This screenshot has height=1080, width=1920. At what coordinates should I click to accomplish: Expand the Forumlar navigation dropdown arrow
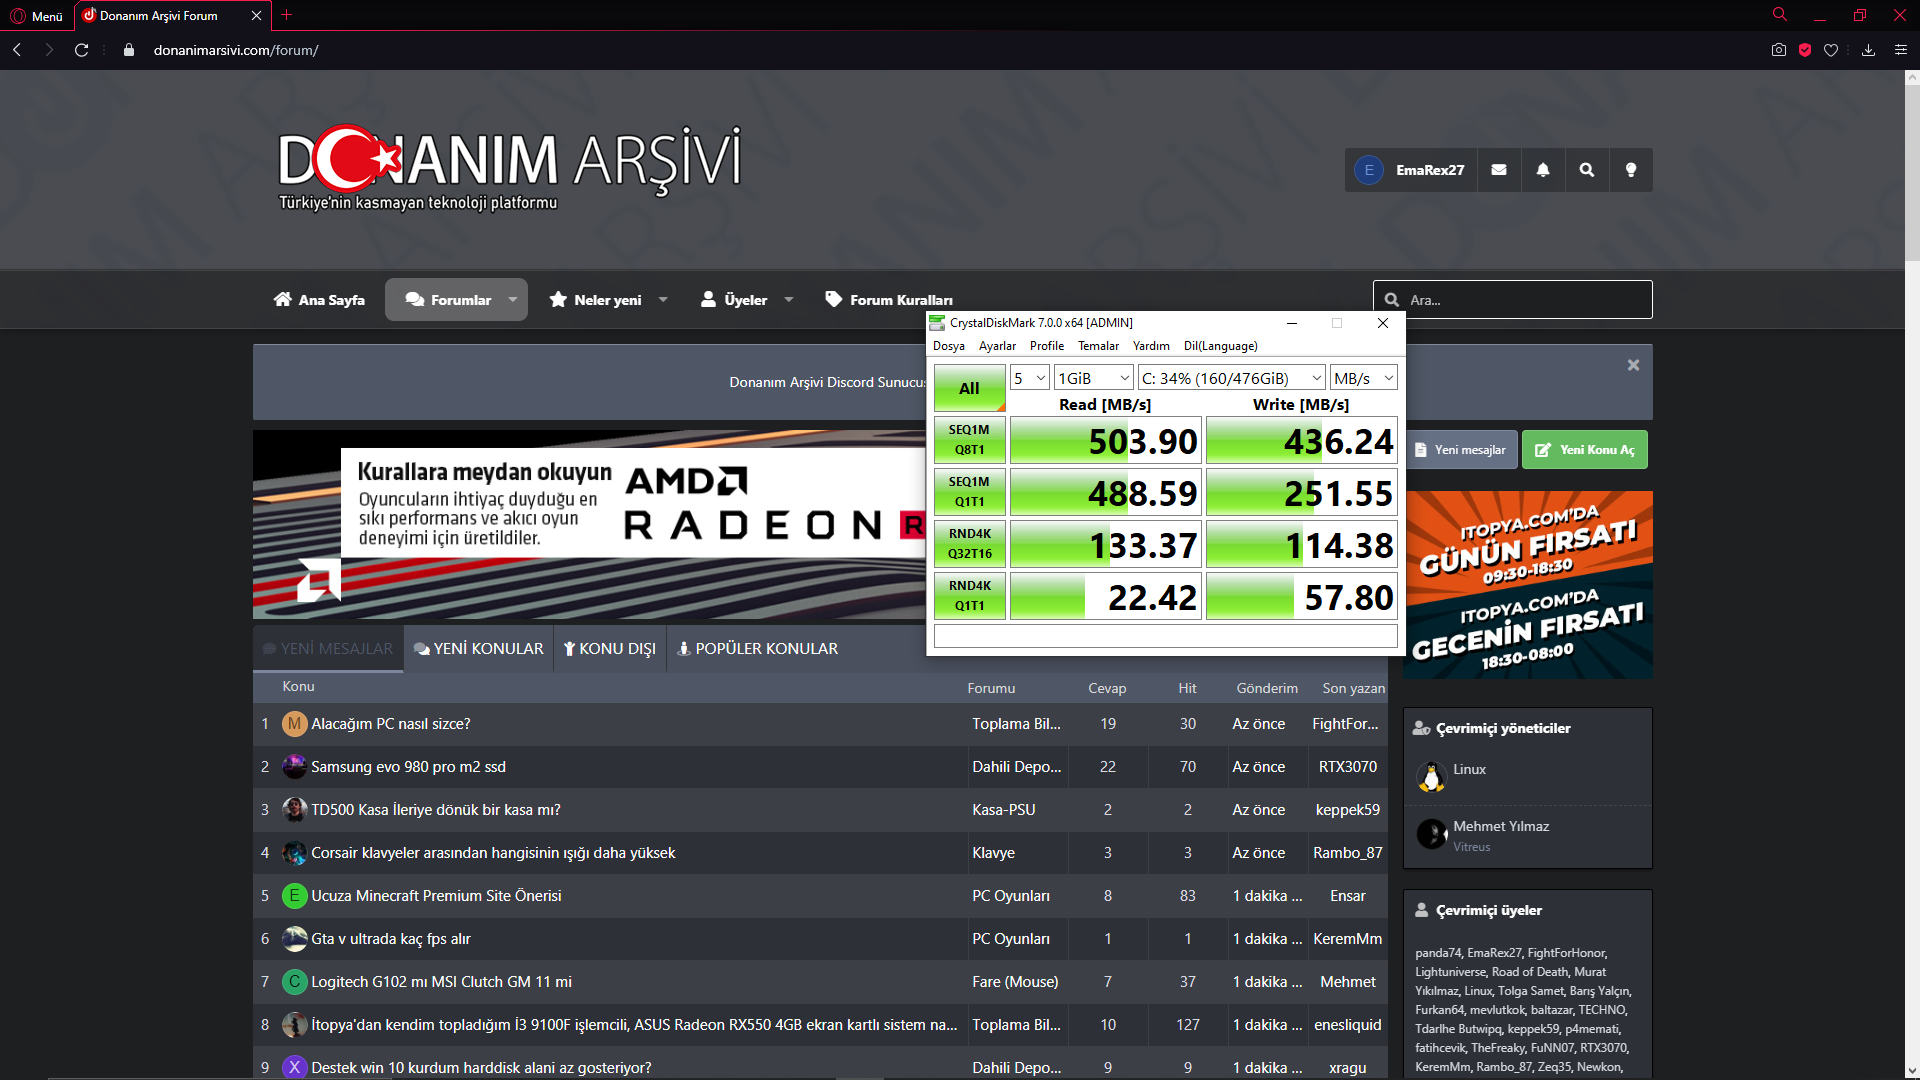tap(513, 300)
